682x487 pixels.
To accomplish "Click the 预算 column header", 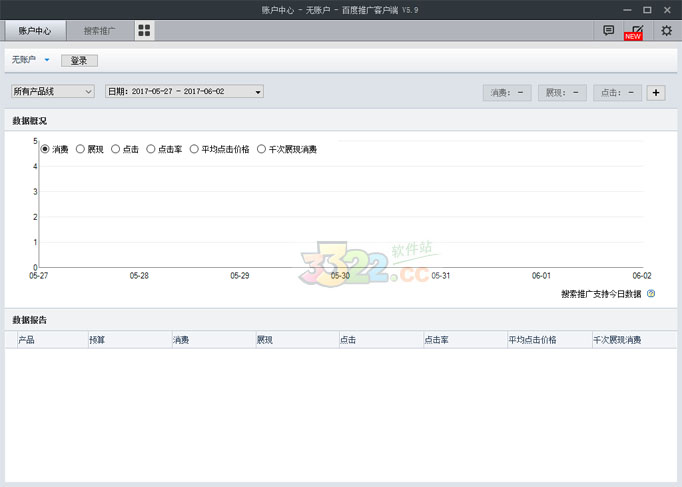I will 97,340.
